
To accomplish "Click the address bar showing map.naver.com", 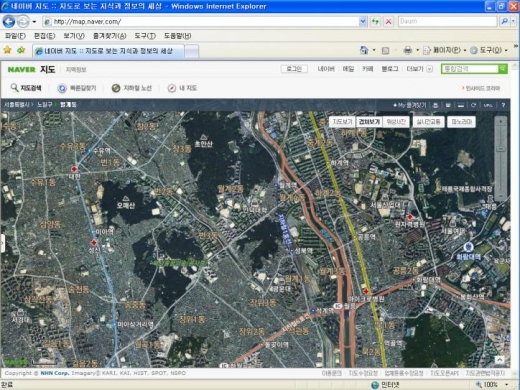I will tap(201, 22).
